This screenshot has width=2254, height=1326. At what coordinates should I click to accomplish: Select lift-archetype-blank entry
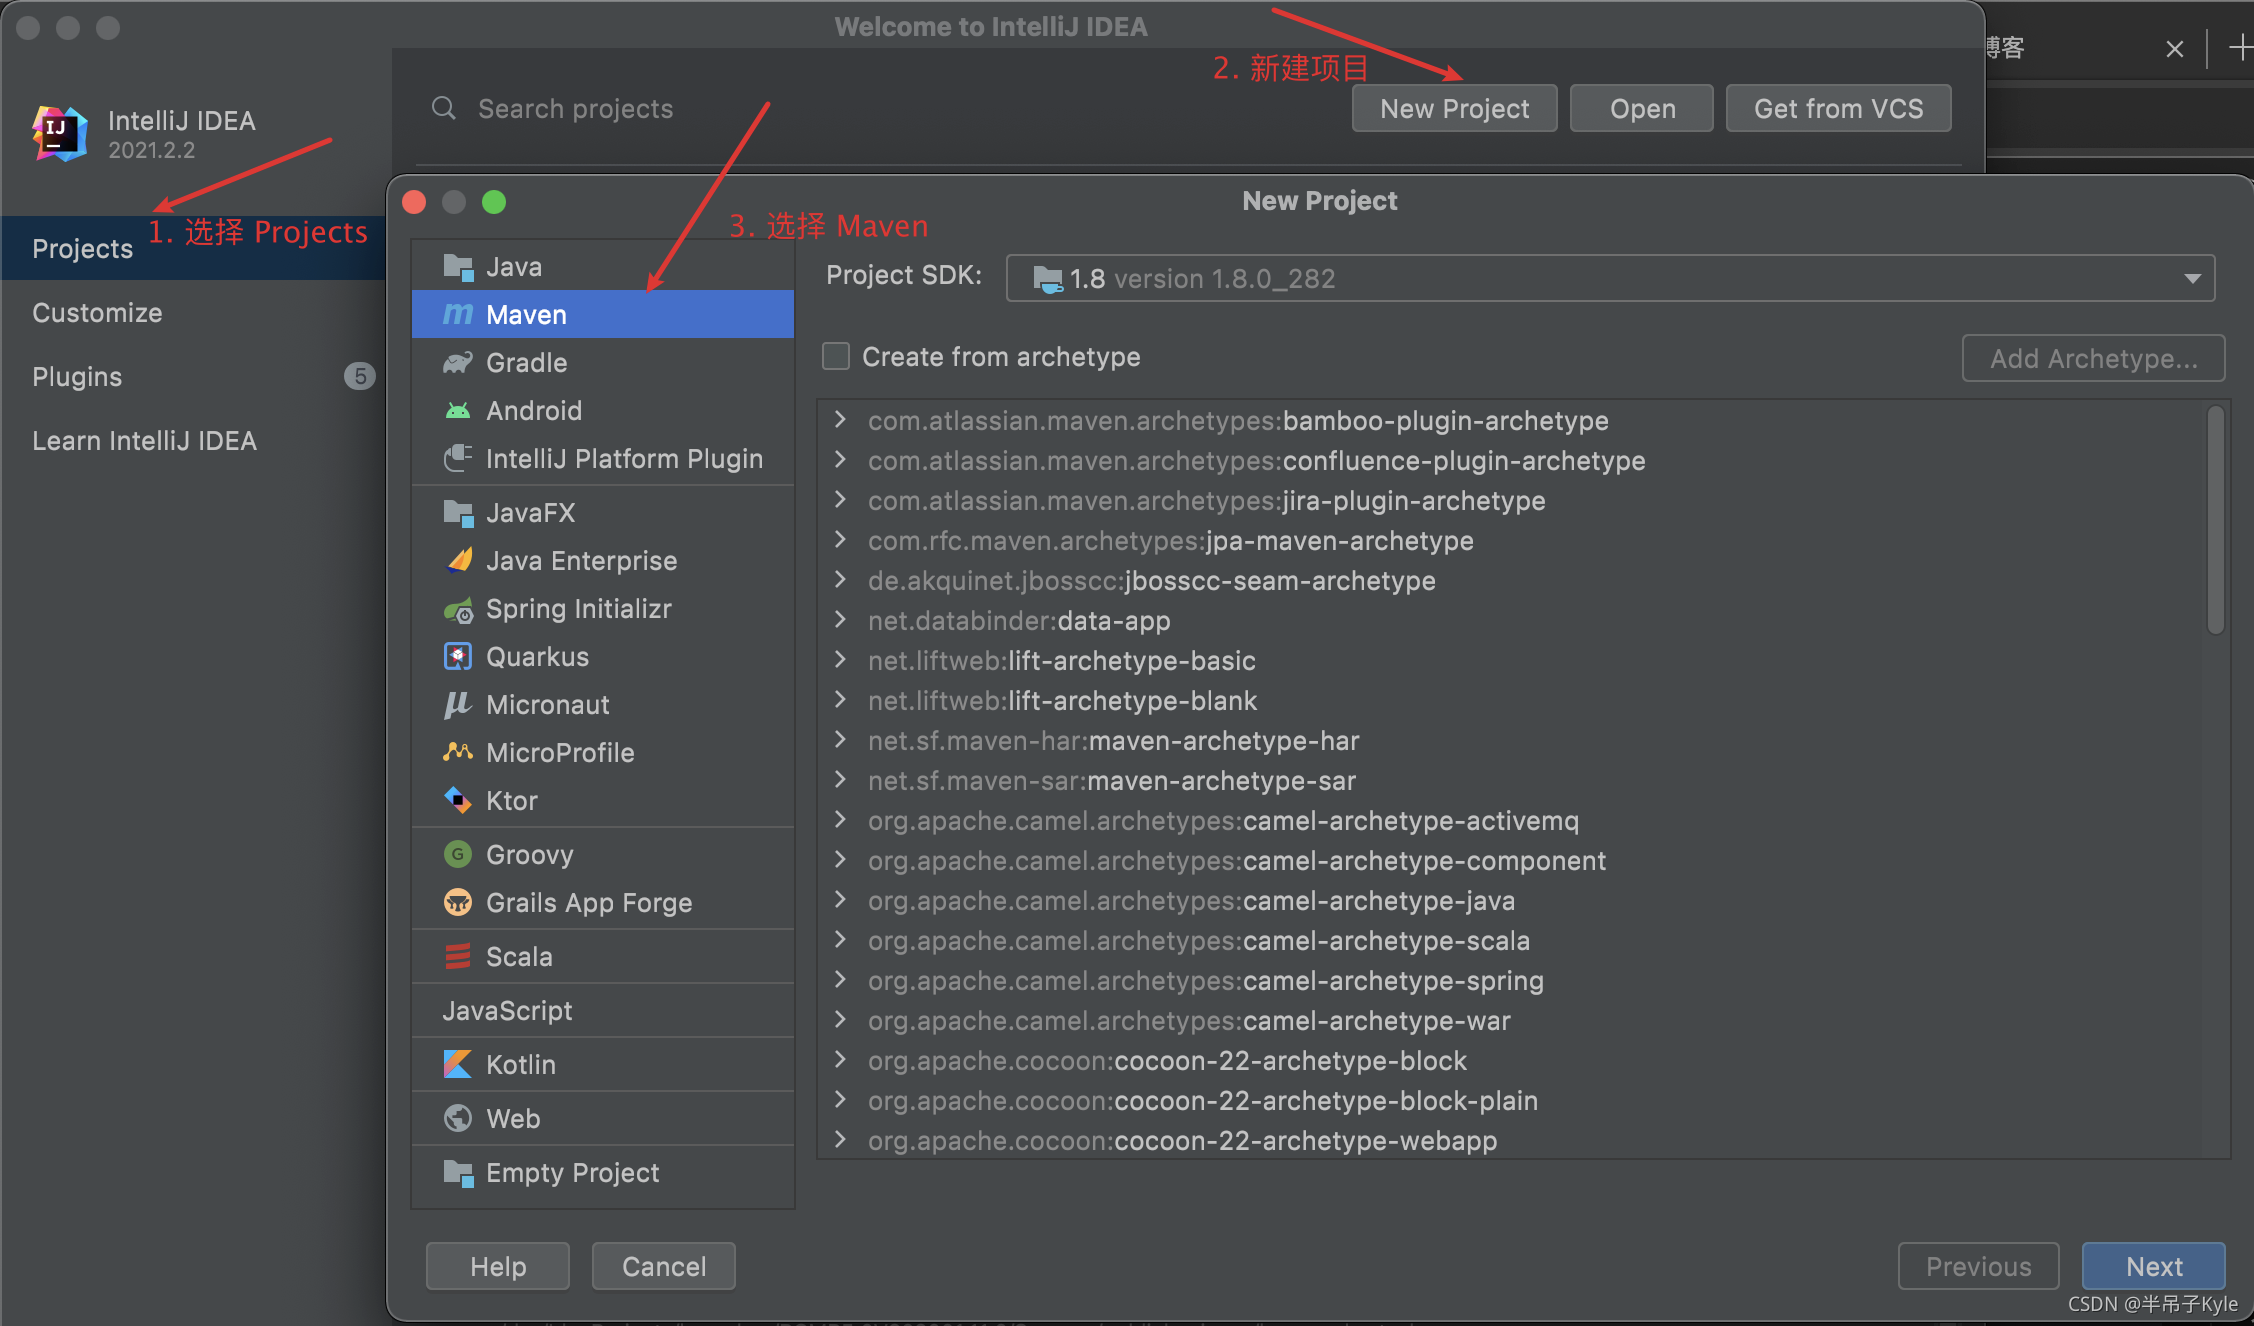point(1062,700)
